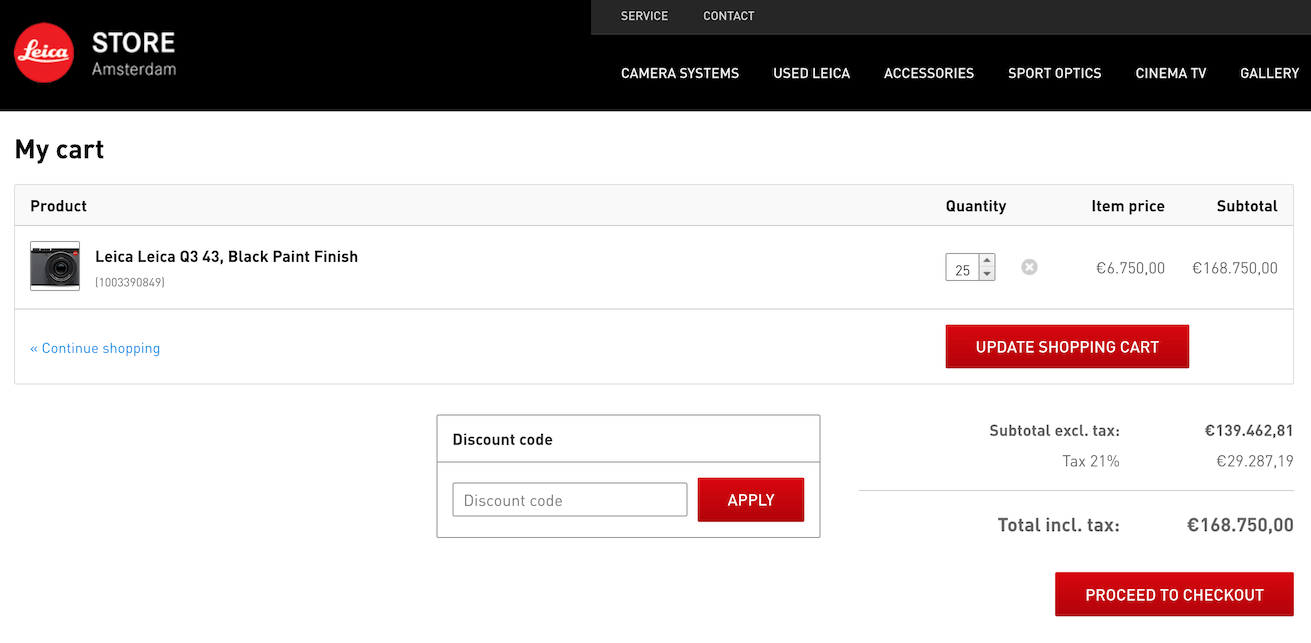Click the quantity field showing 25
1311x643 pixels.
pos(962,268)
